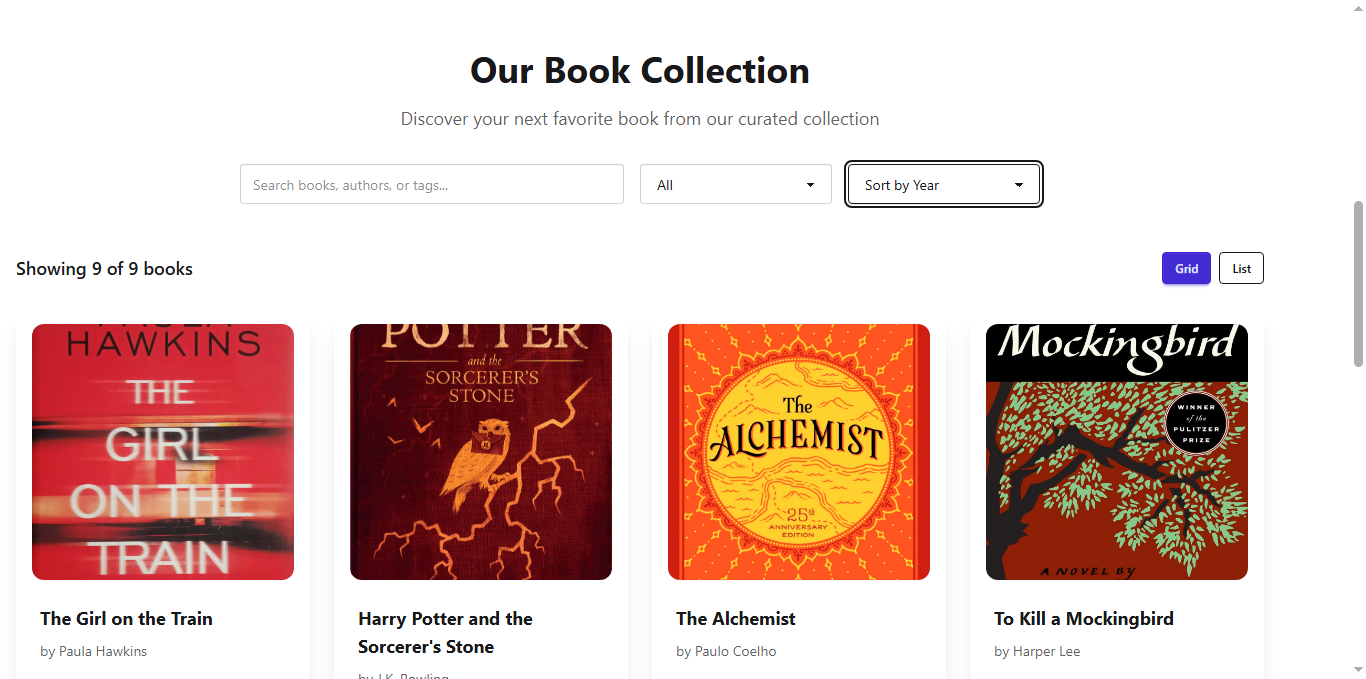The height and width of the screenshot is (679, 1366).
Task: Open The Girl on the Train cover
Action: pos(162,451)
